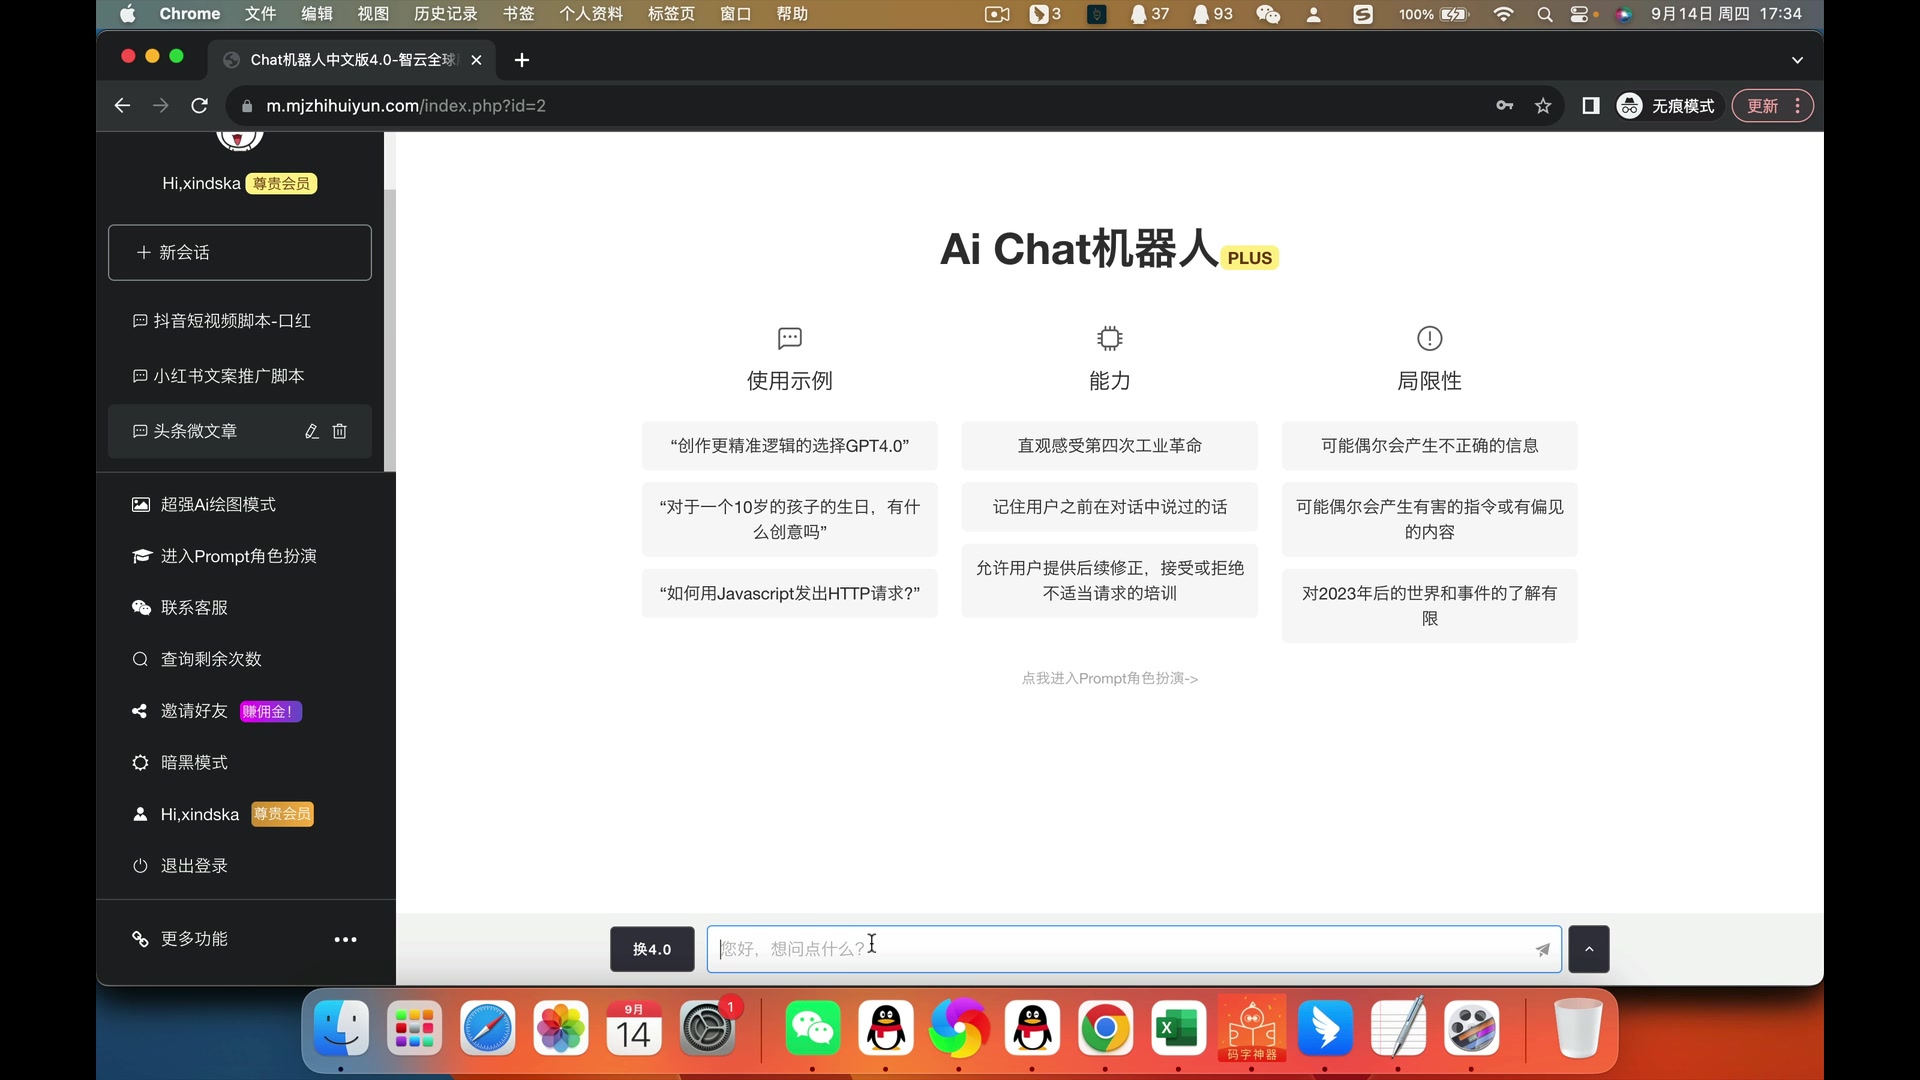This screenshot has height=1080, width=1920.
Task: Click 邀请好友 in the sidebar
Action: [x=194, y=711]
